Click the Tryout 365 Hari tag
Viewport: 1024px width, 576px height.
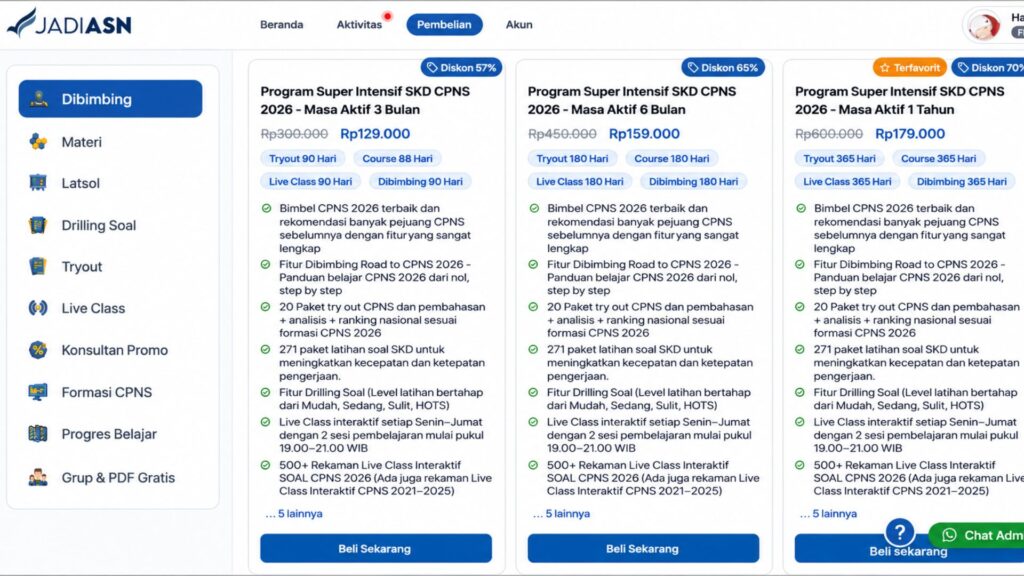pos(839,159)
